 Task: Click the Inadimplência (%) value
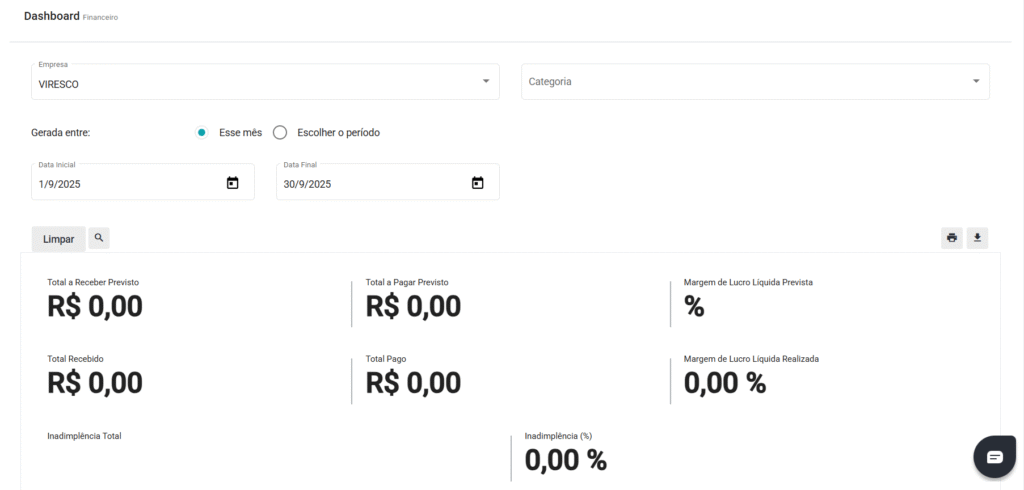(565, 460)
